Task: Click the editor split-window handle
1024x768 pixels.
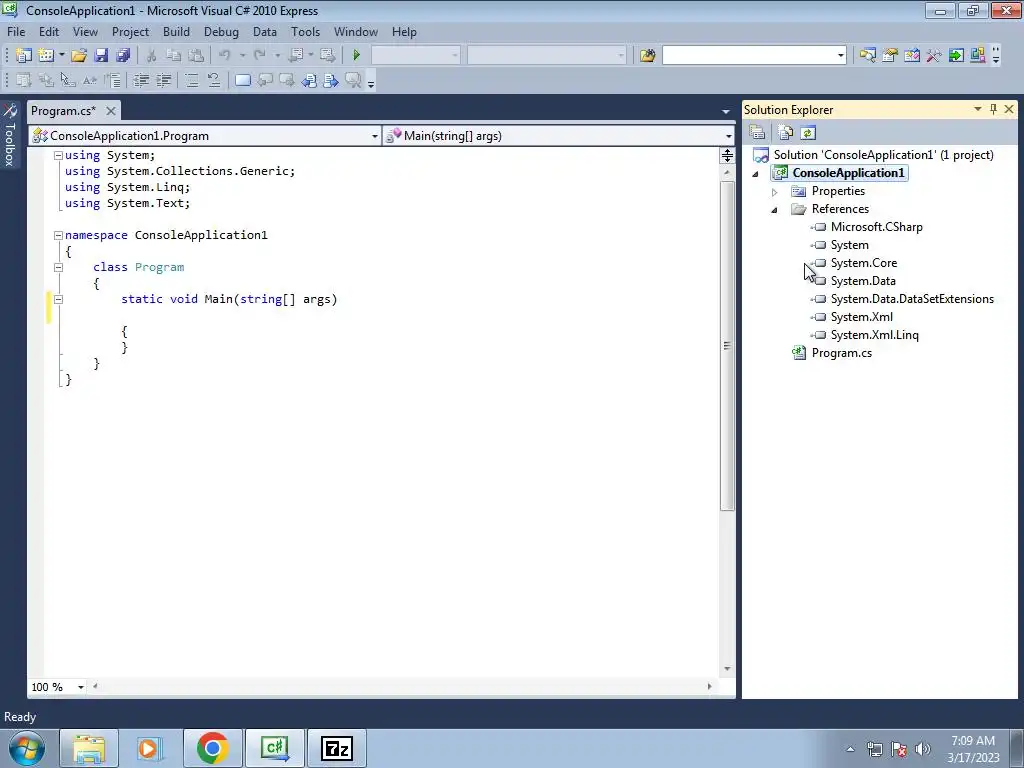Action: (727, 155)
